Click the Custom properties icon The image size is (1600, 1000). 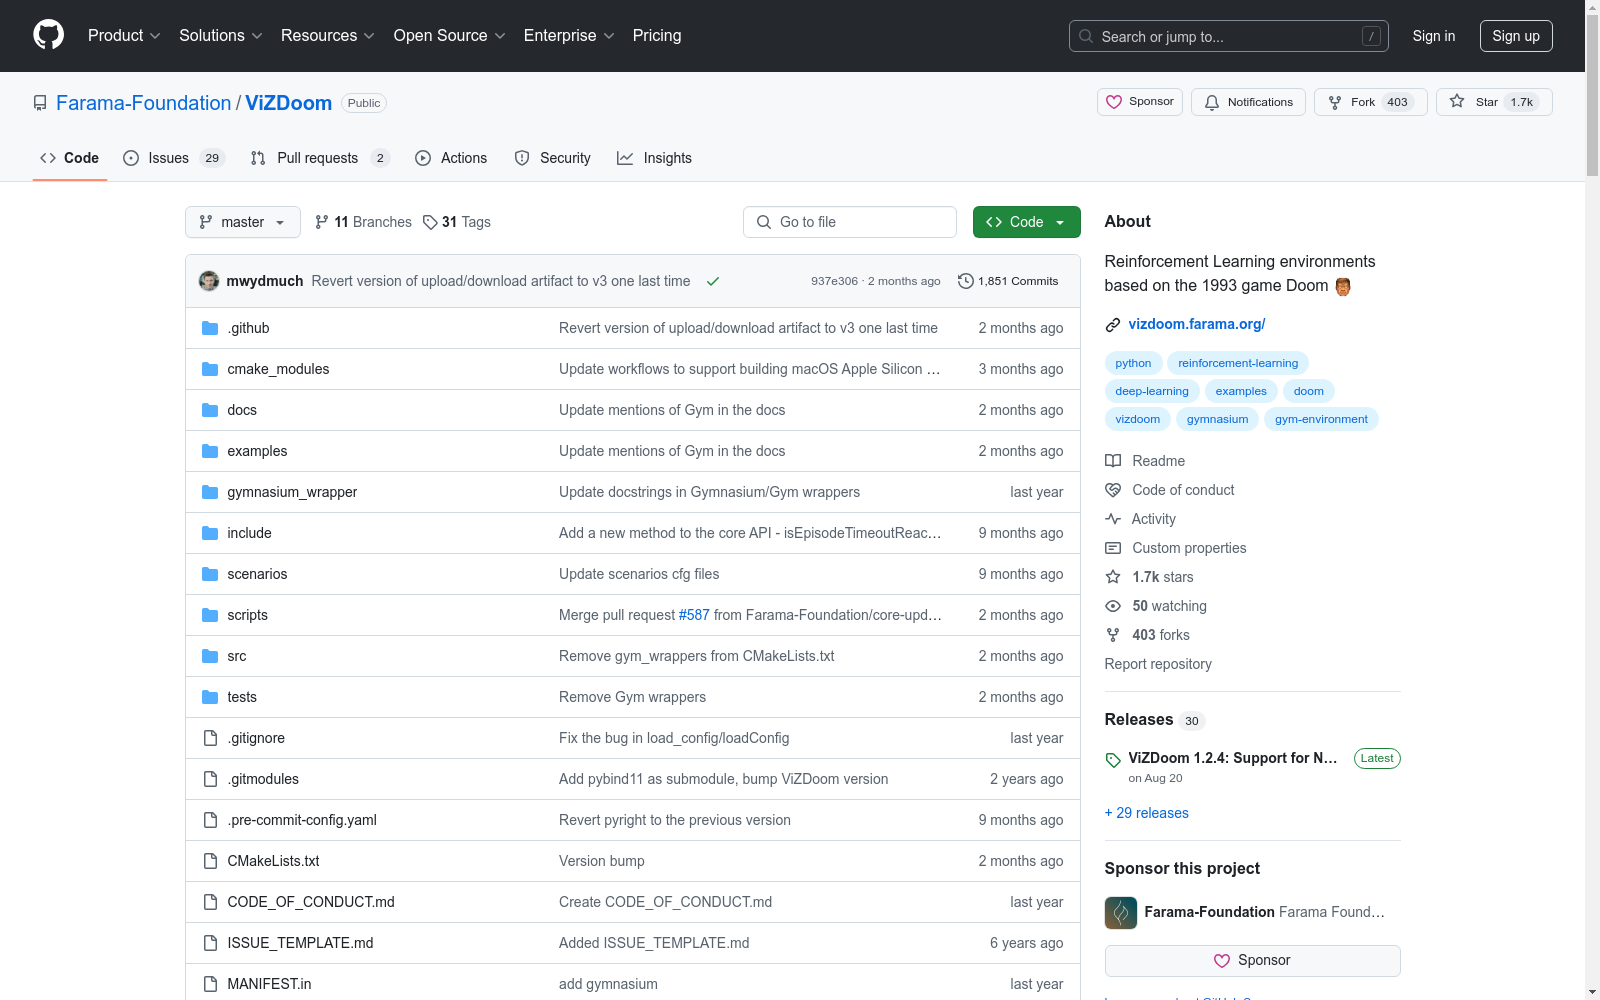1113,548
